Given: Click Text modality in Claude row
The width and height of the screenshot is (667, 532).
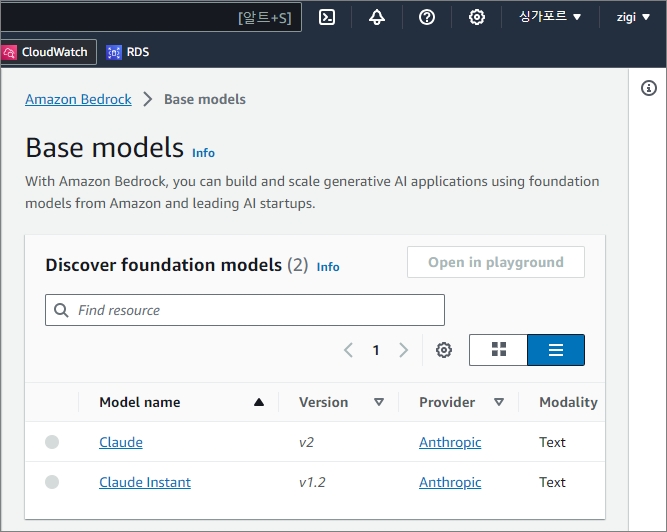Looking at the screenshot, I should [x=552, y=442].
